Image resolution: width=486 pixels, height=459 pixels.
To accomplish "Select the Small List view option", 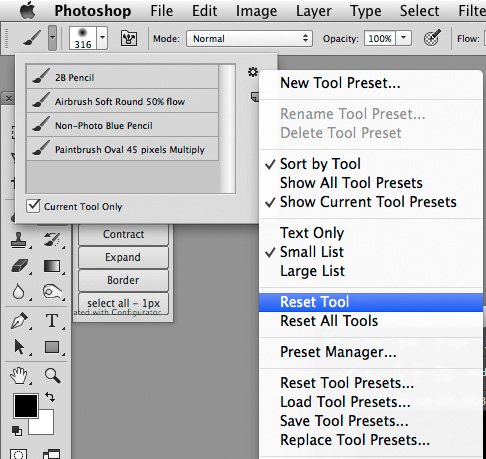I will click(x=371, y=252).
